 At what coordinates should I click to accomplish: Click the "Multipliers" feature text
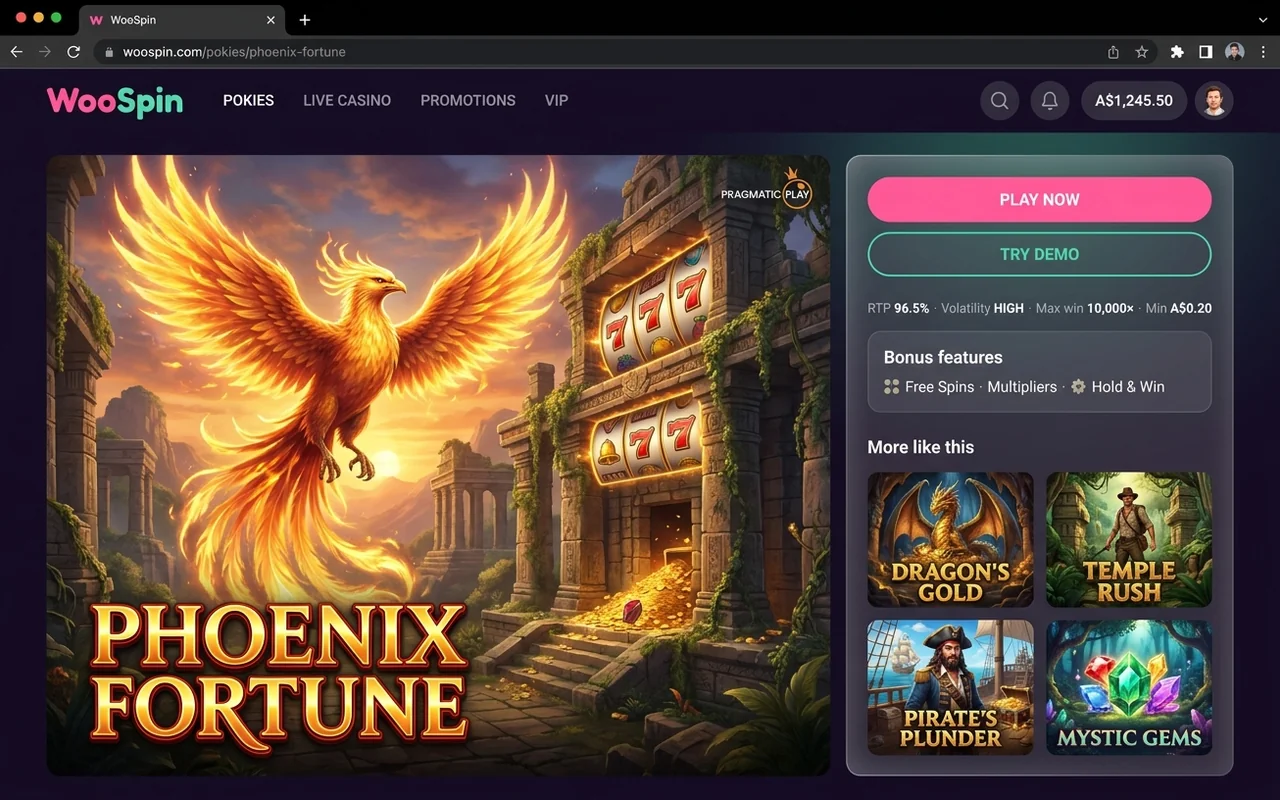pos(1022,387)
